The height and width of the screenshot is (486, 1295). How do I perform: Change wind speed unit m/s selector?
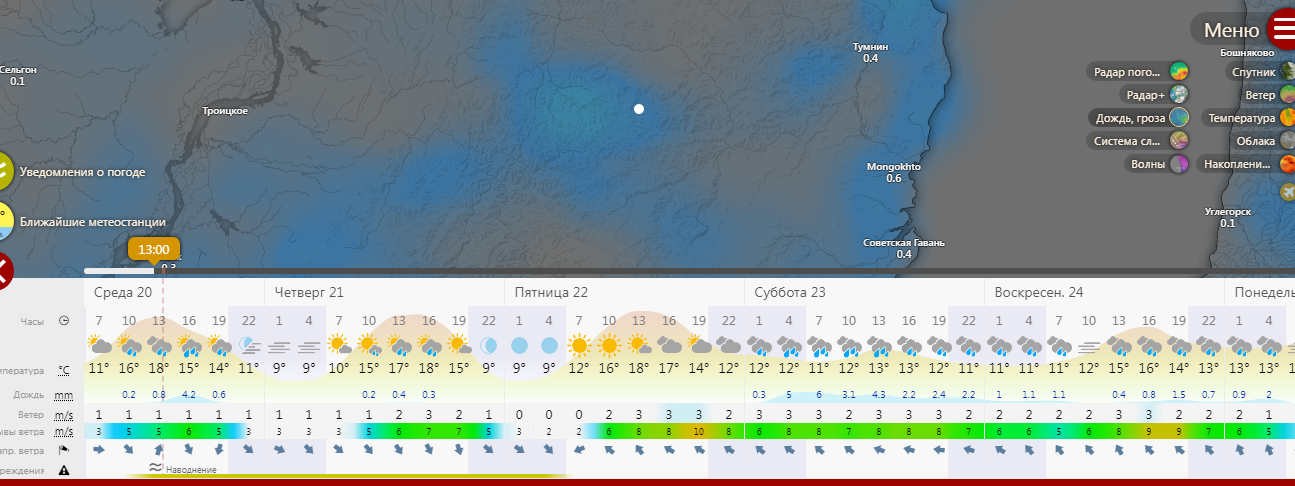pos(64,415)
